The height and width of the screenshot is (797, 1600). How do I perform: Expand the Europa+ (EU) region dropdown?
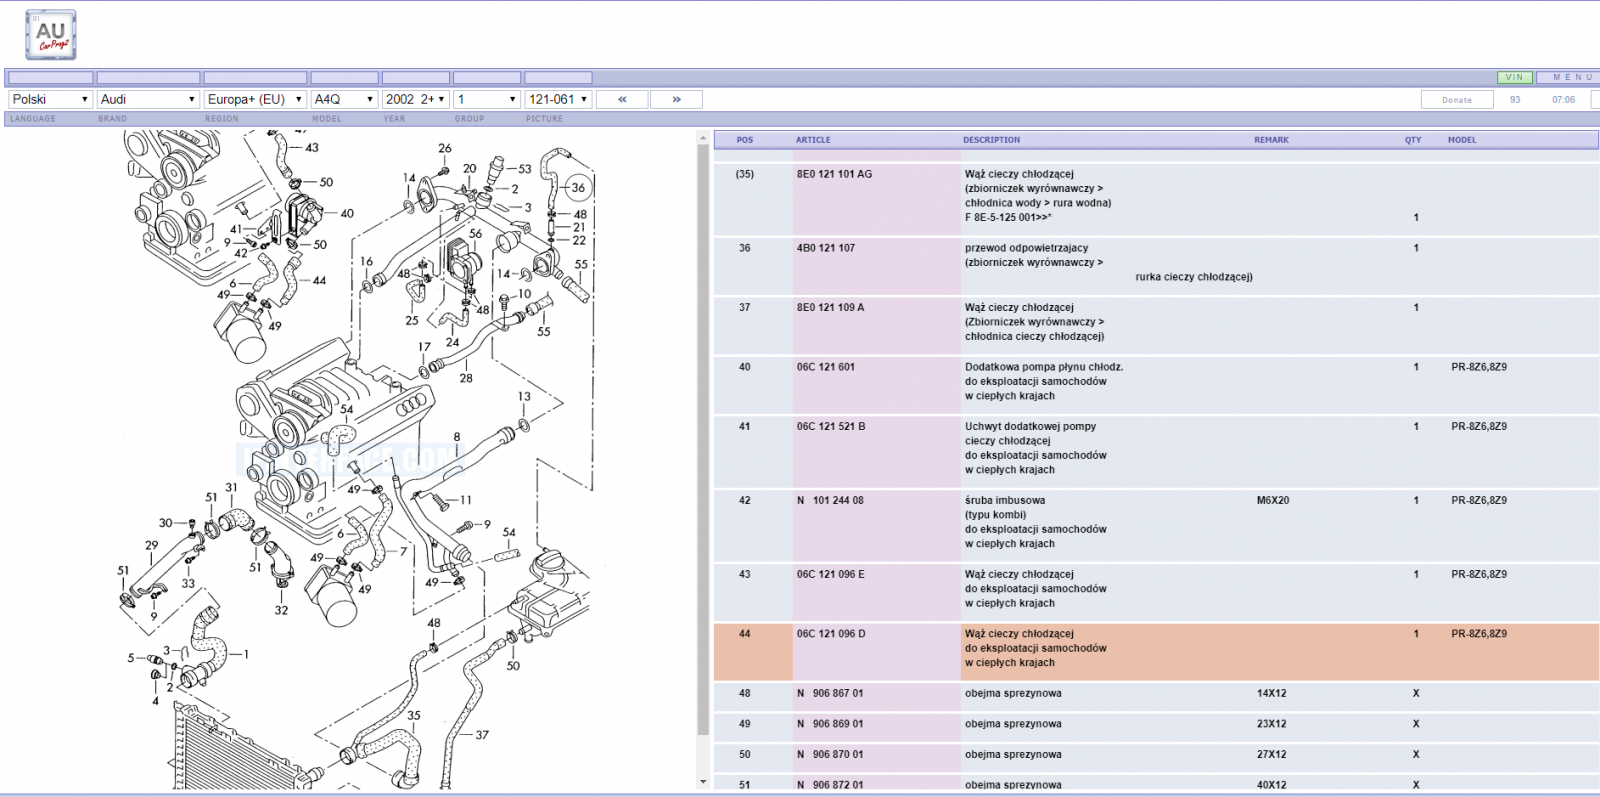click(x=255, y=99)
